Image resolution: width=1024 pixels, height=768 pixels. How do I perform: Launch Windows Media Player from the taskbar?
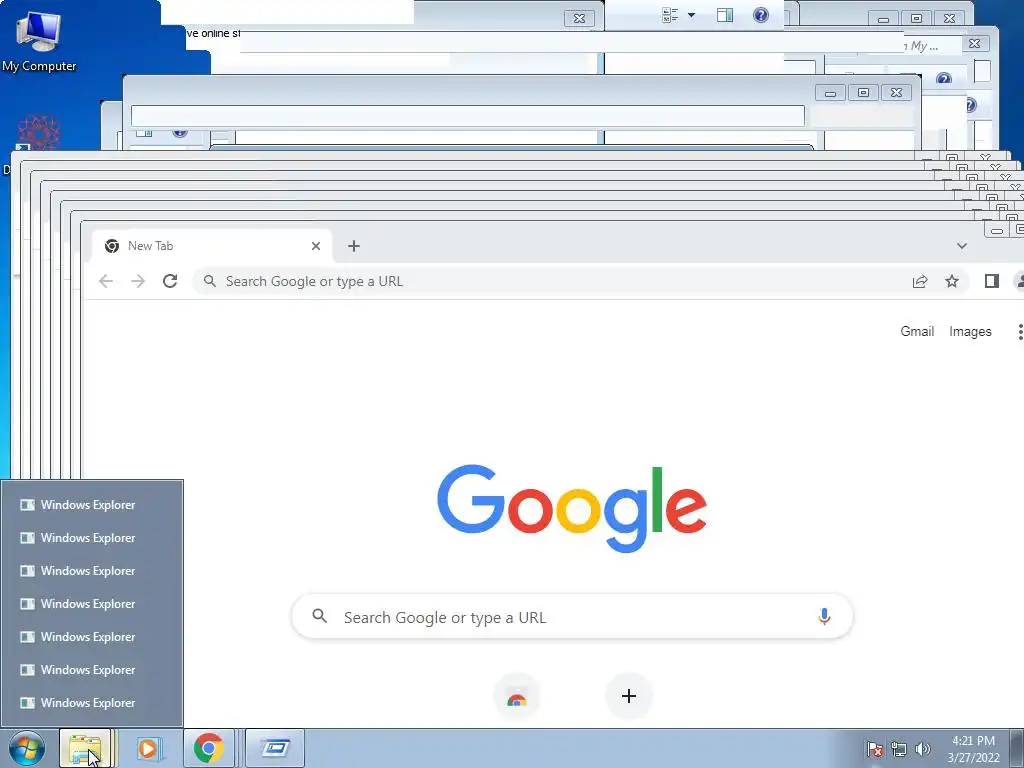148,748
